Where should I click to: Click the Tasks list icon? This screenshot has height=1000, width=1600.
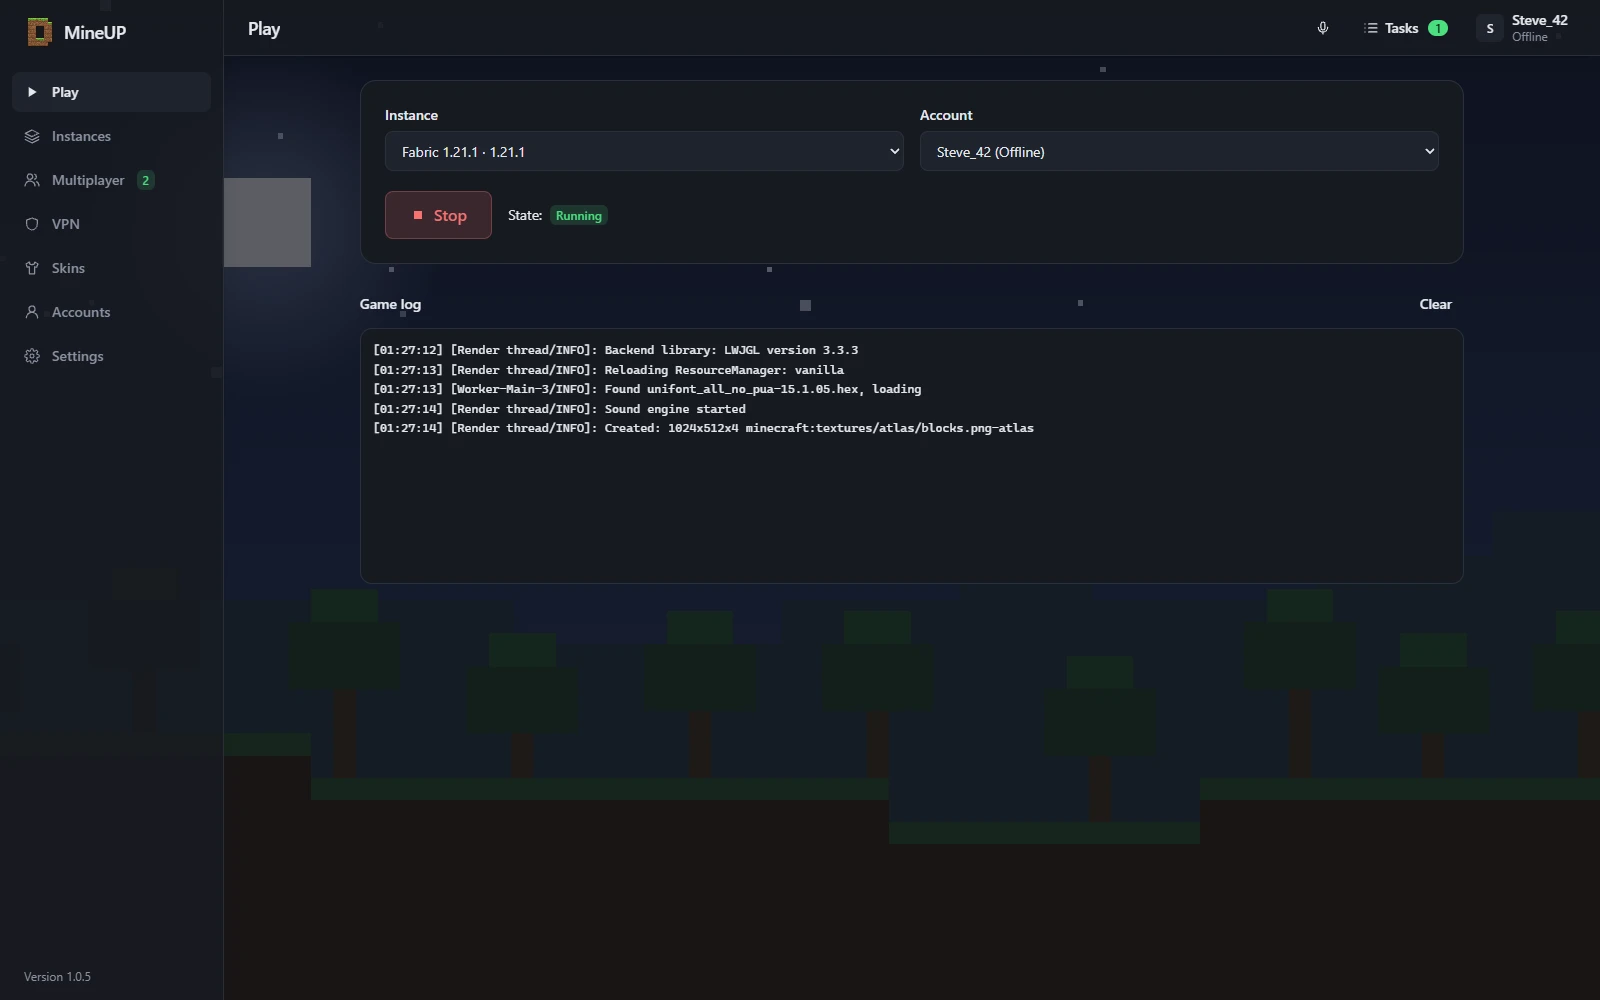1371,28
